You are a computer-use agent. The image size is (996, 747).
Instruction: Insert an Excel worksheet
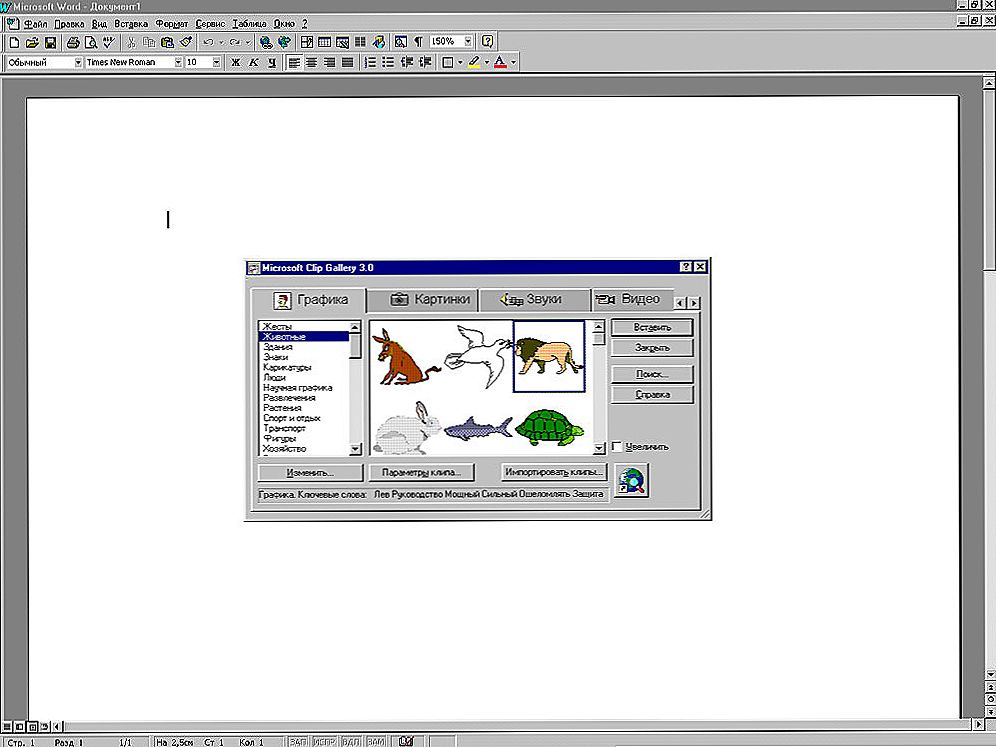(342, 43)
